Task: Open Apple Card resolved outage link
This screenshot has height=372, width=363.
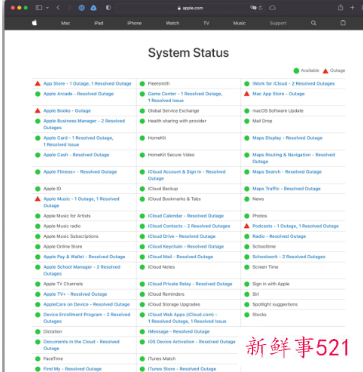Action: pyautogui.click(x=78, y=141)
